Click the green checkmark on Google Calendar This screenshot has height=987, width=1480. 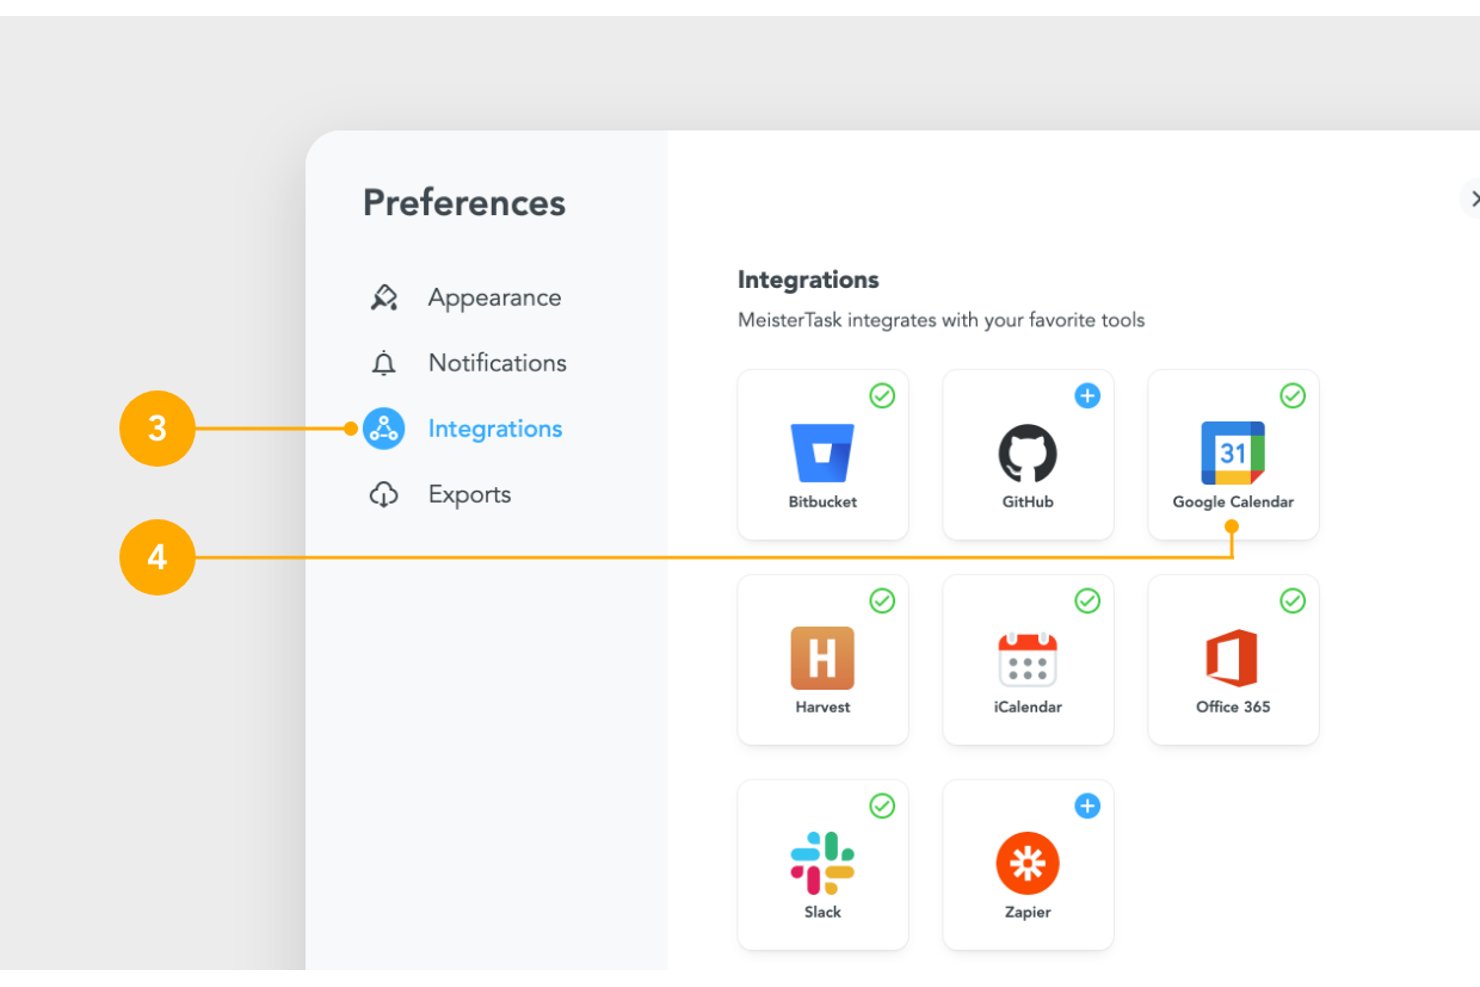point(1293,396)
